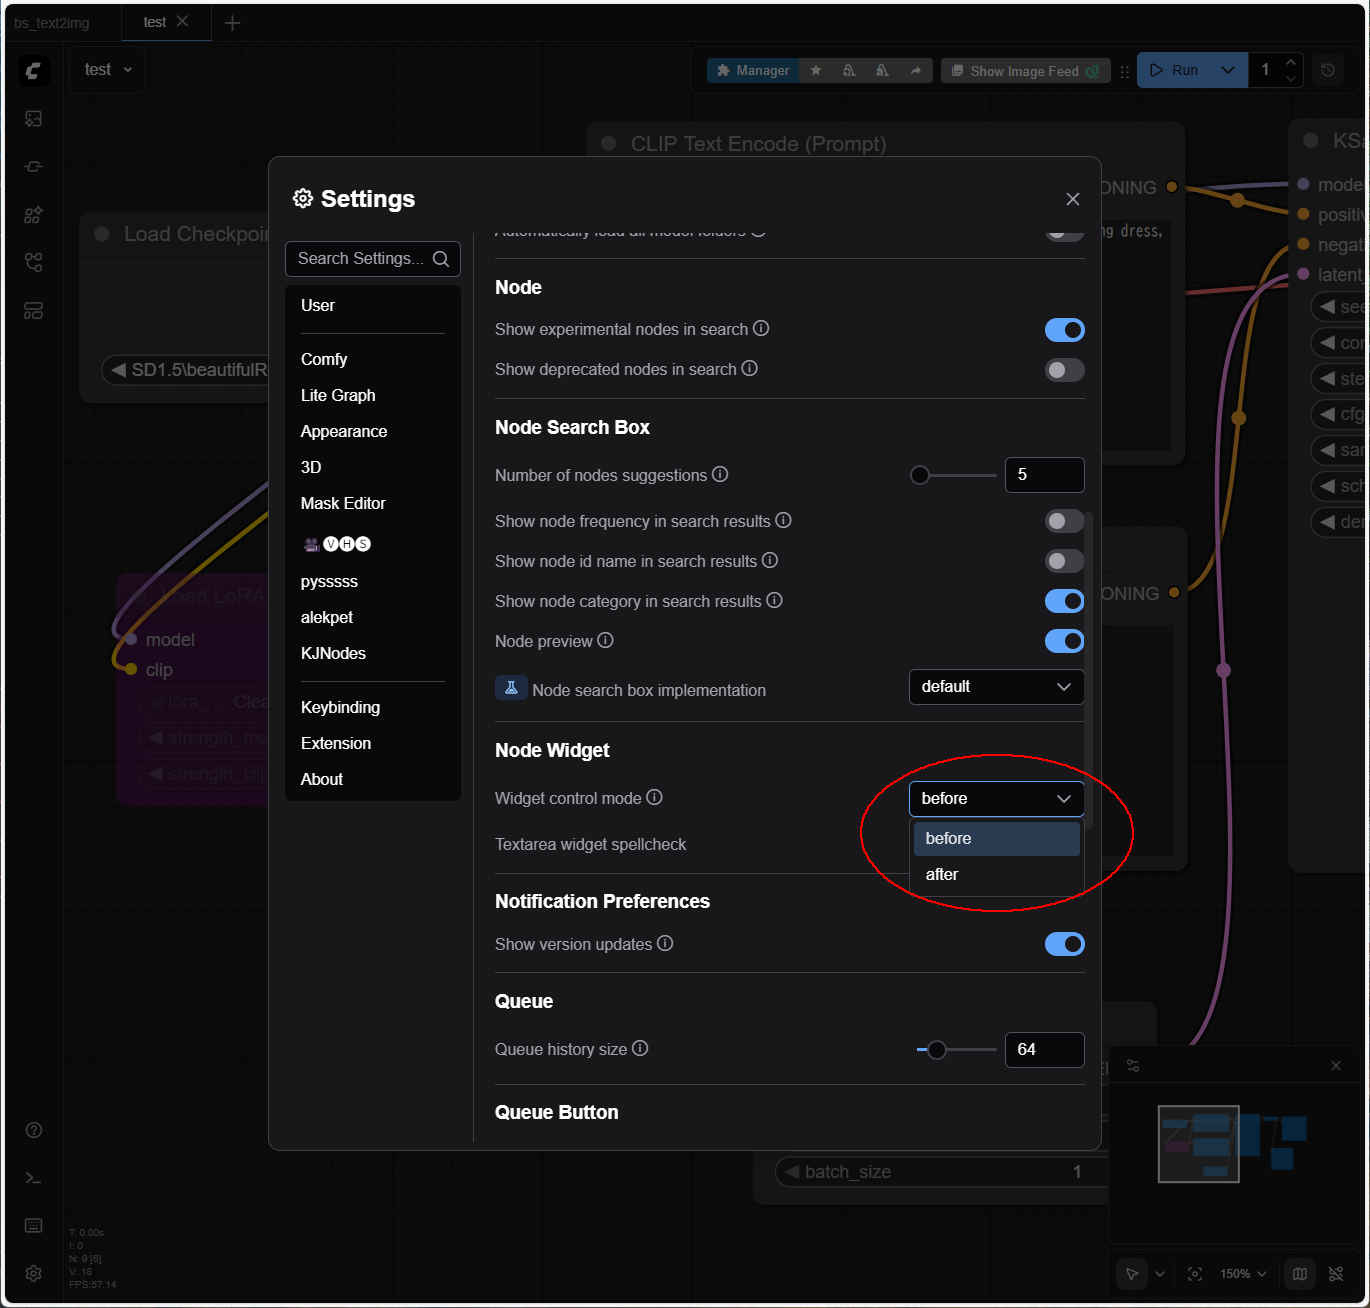This screenshot has height=1308, width=1370.
Task: Click the star icon in Manager toolbar
Action: tap(816, 71)
